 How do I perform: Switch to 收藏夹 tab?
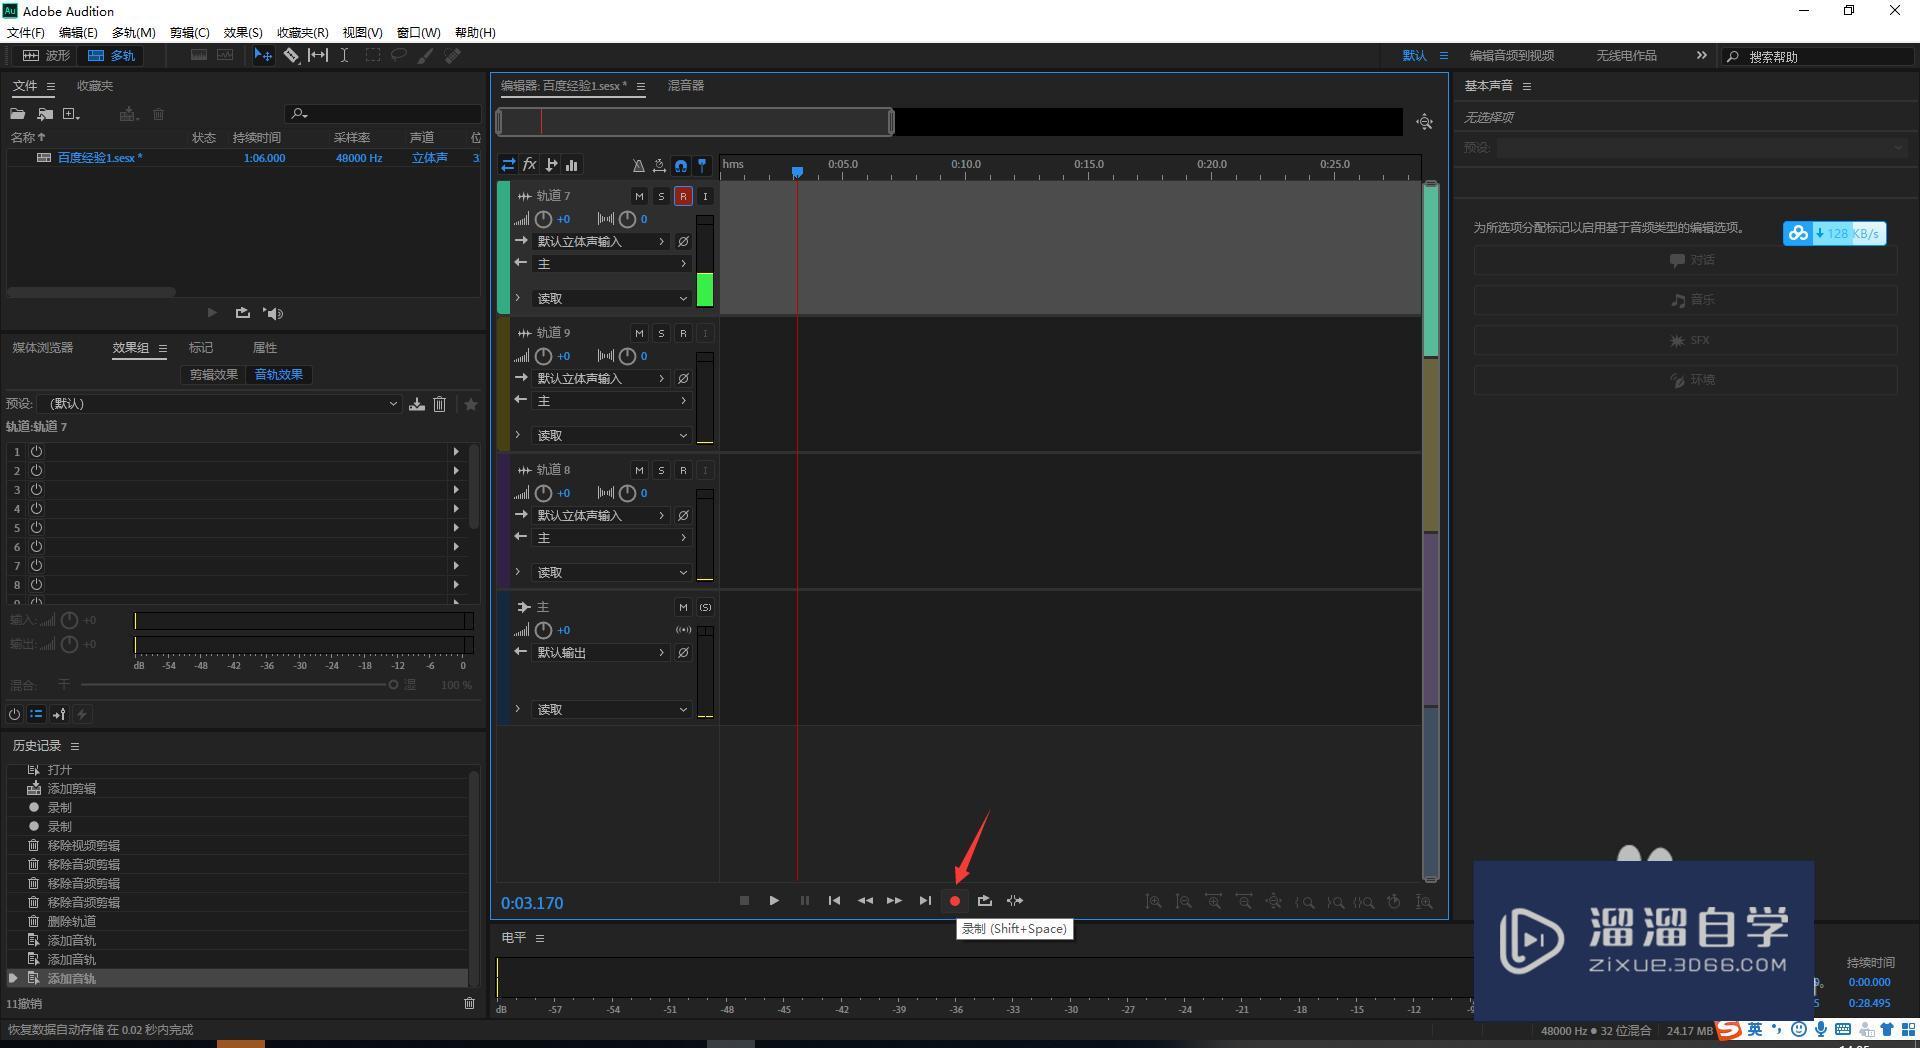point(95,86)
